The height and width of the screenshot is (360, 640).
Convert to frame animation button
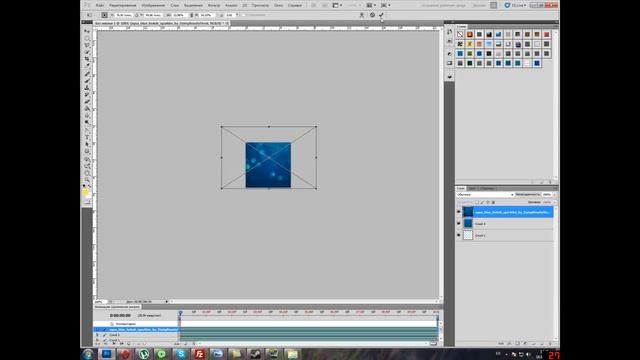pos(433,344)
